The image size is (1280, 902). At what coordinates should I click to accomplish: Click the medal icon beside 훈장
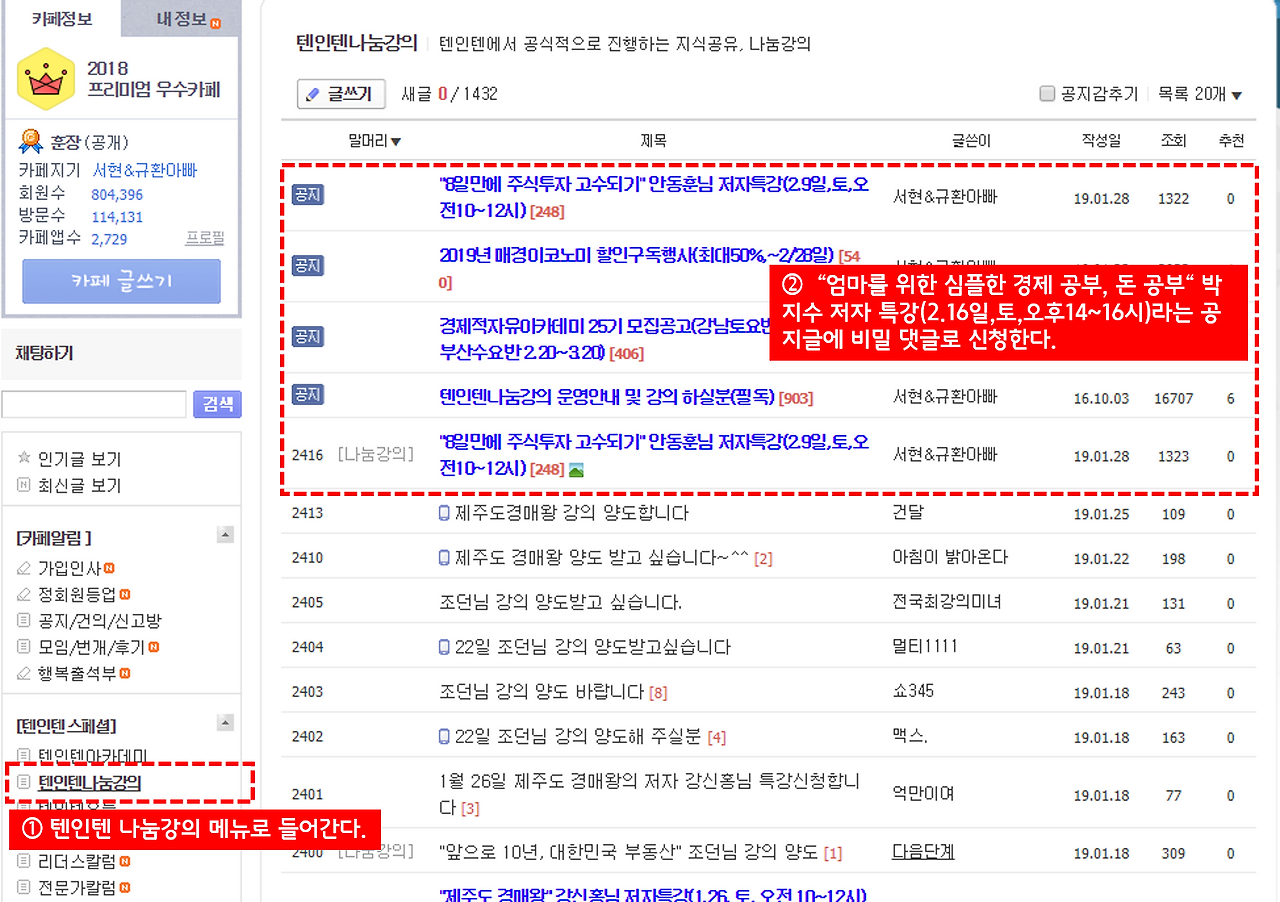(31, 141)
